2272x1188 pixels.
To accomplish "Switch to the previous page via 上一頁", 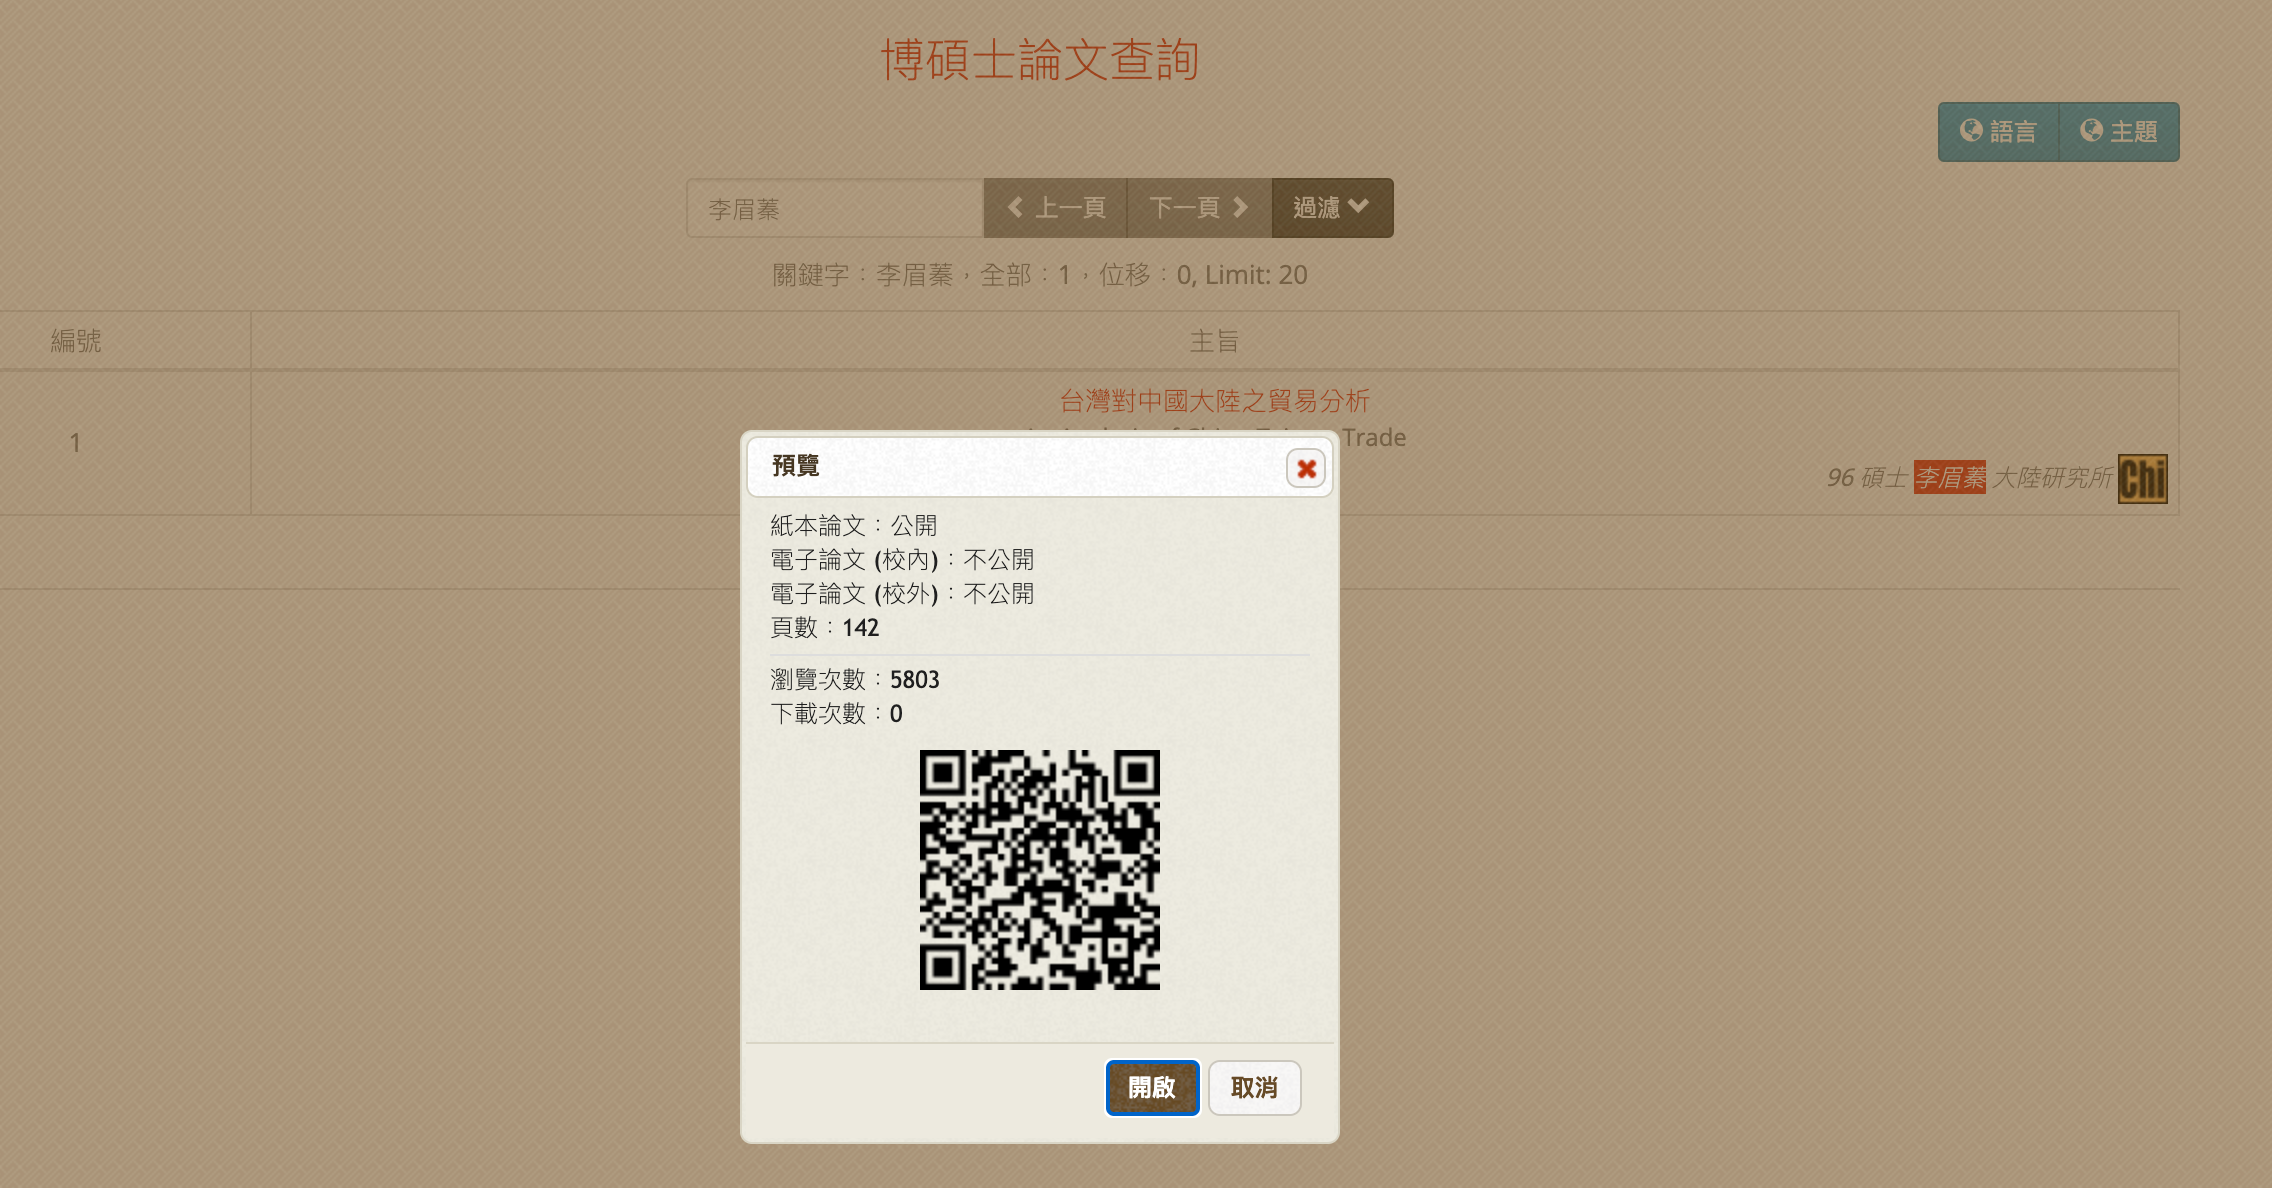I will [1055, 208].
